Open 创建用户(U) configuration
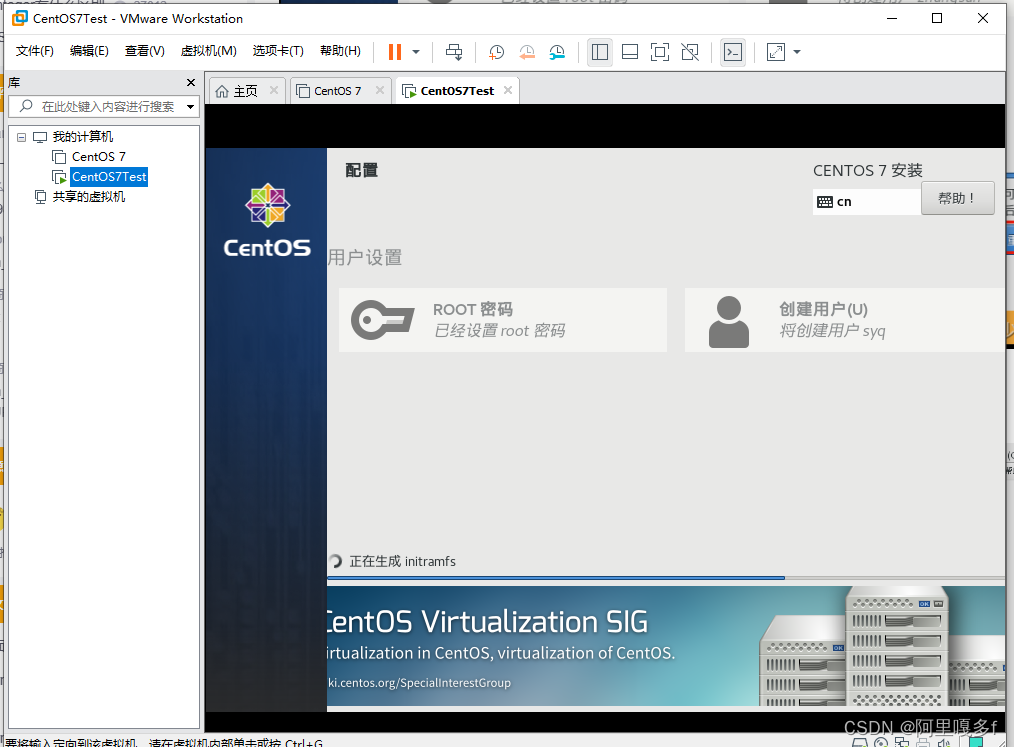1014x747 pixels. click(845, 320)
